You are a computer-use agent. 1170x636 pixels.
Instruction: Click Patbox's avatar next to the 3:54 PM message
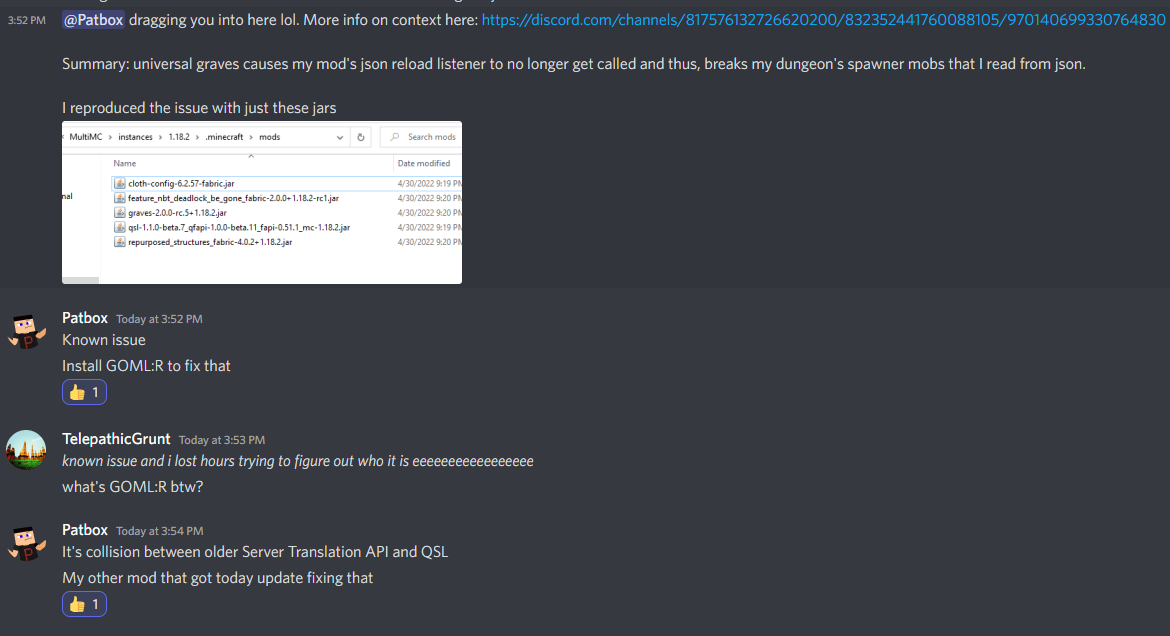point(26,542)
